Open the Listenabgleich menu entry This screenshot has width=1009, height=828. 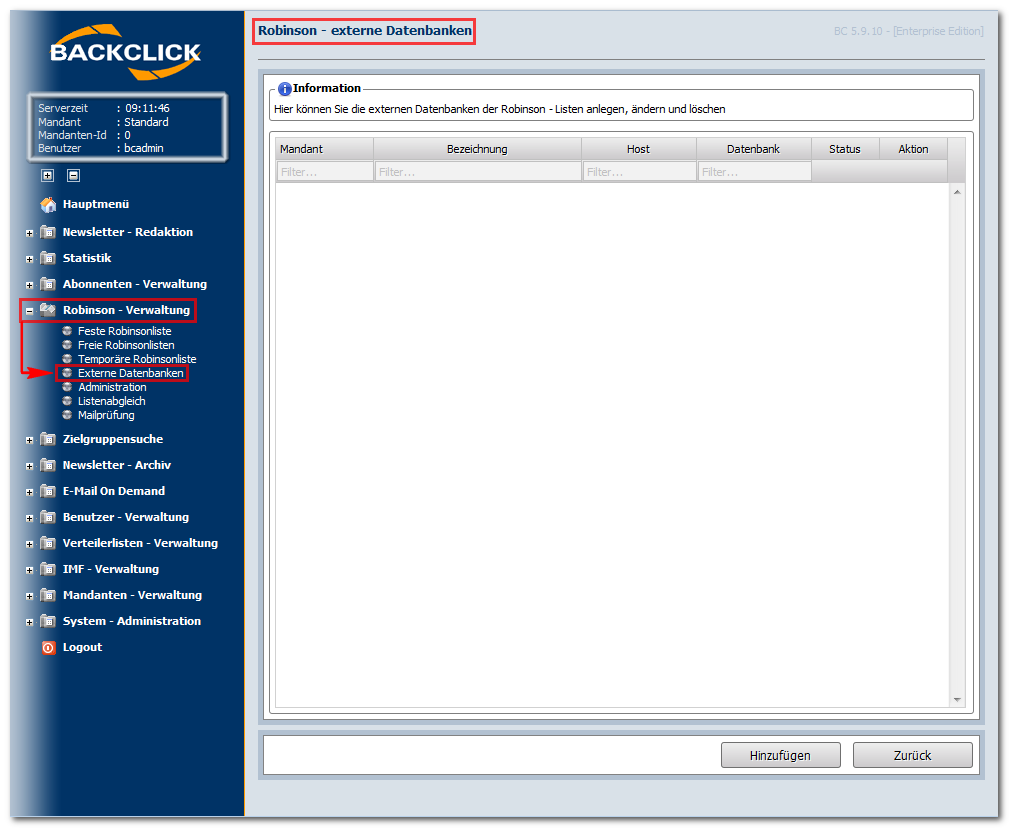(111, 401)
